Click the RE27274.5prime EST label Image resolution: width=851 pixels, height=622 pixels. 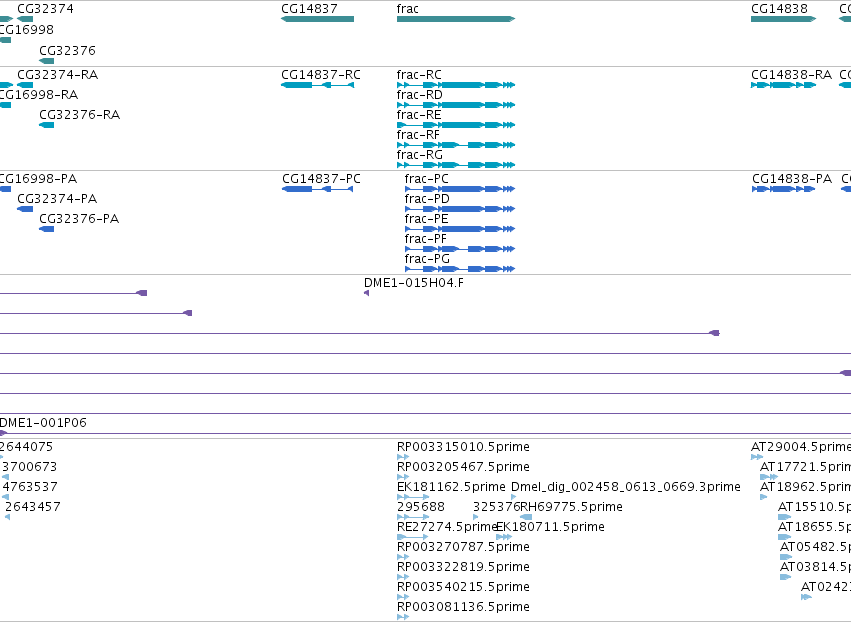point(447,527)
